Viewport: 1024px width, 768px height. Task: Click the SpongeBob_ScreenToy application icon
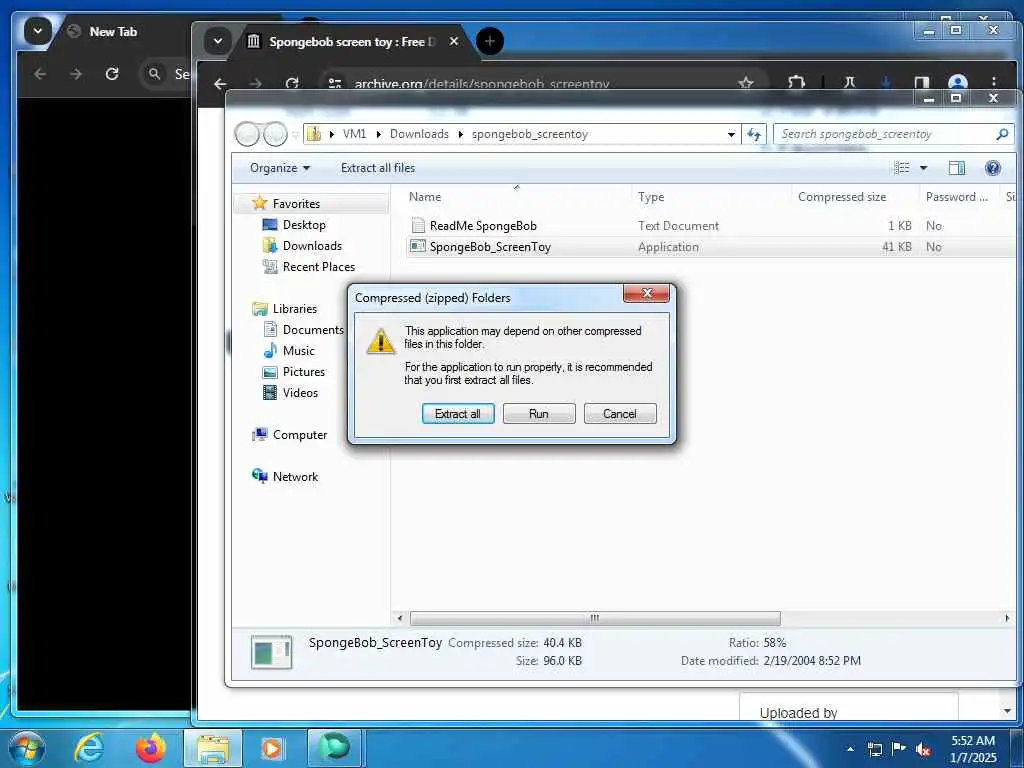(418, 247)
